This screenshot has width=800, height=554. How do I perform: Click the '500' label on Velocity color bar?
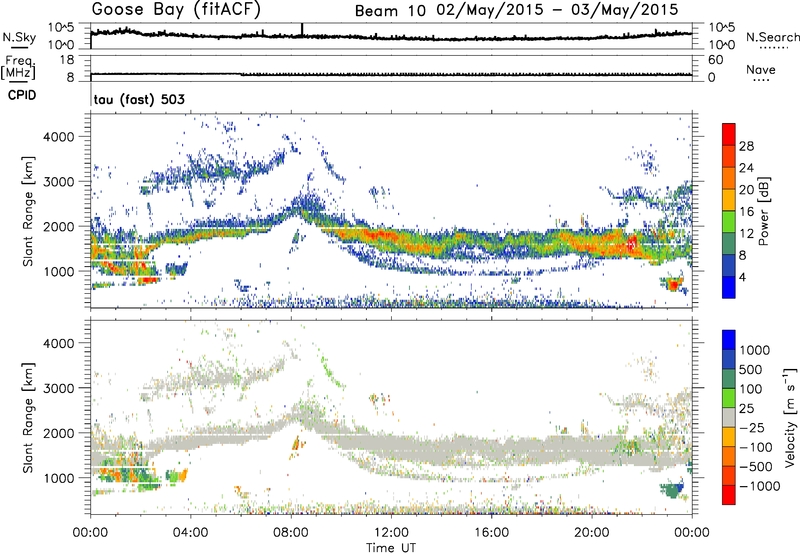pos(751,370)
